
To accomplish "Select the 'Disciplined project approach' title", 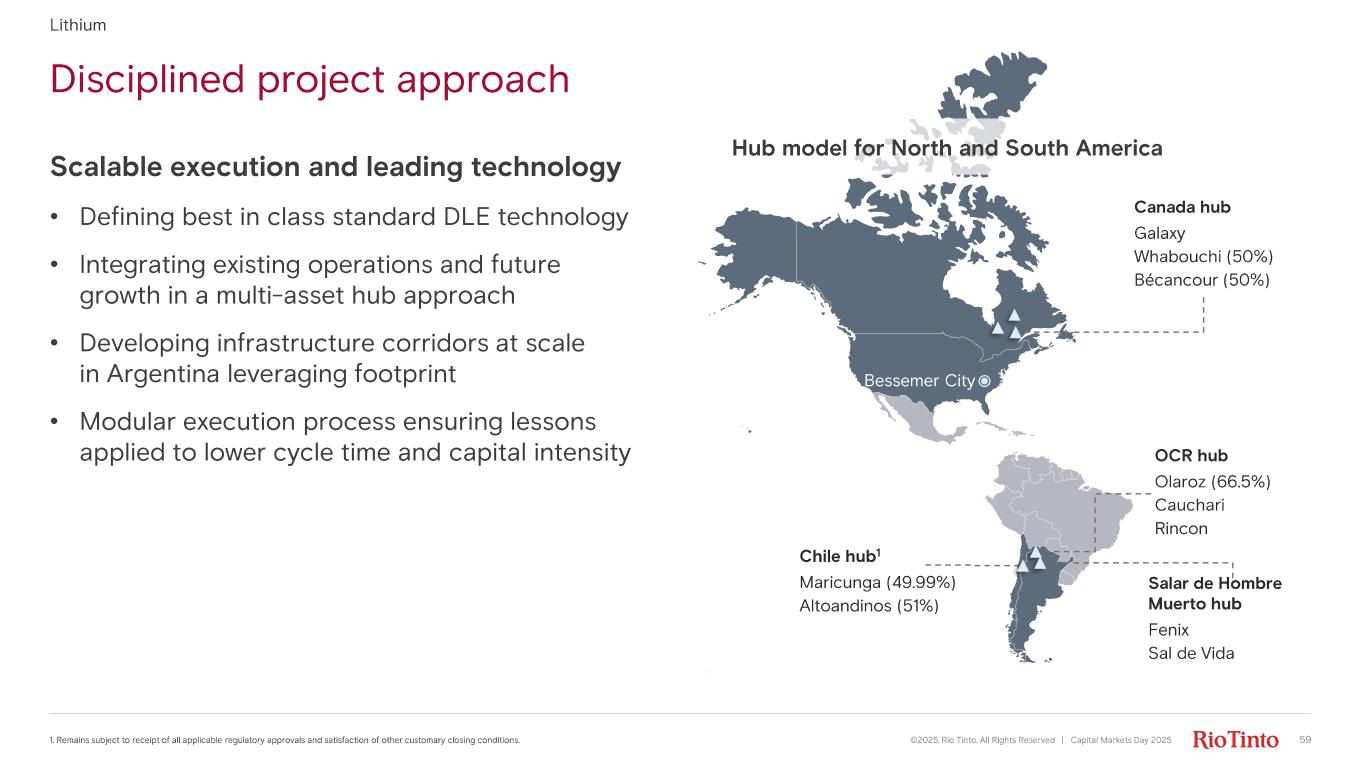I will pos(310,80).
